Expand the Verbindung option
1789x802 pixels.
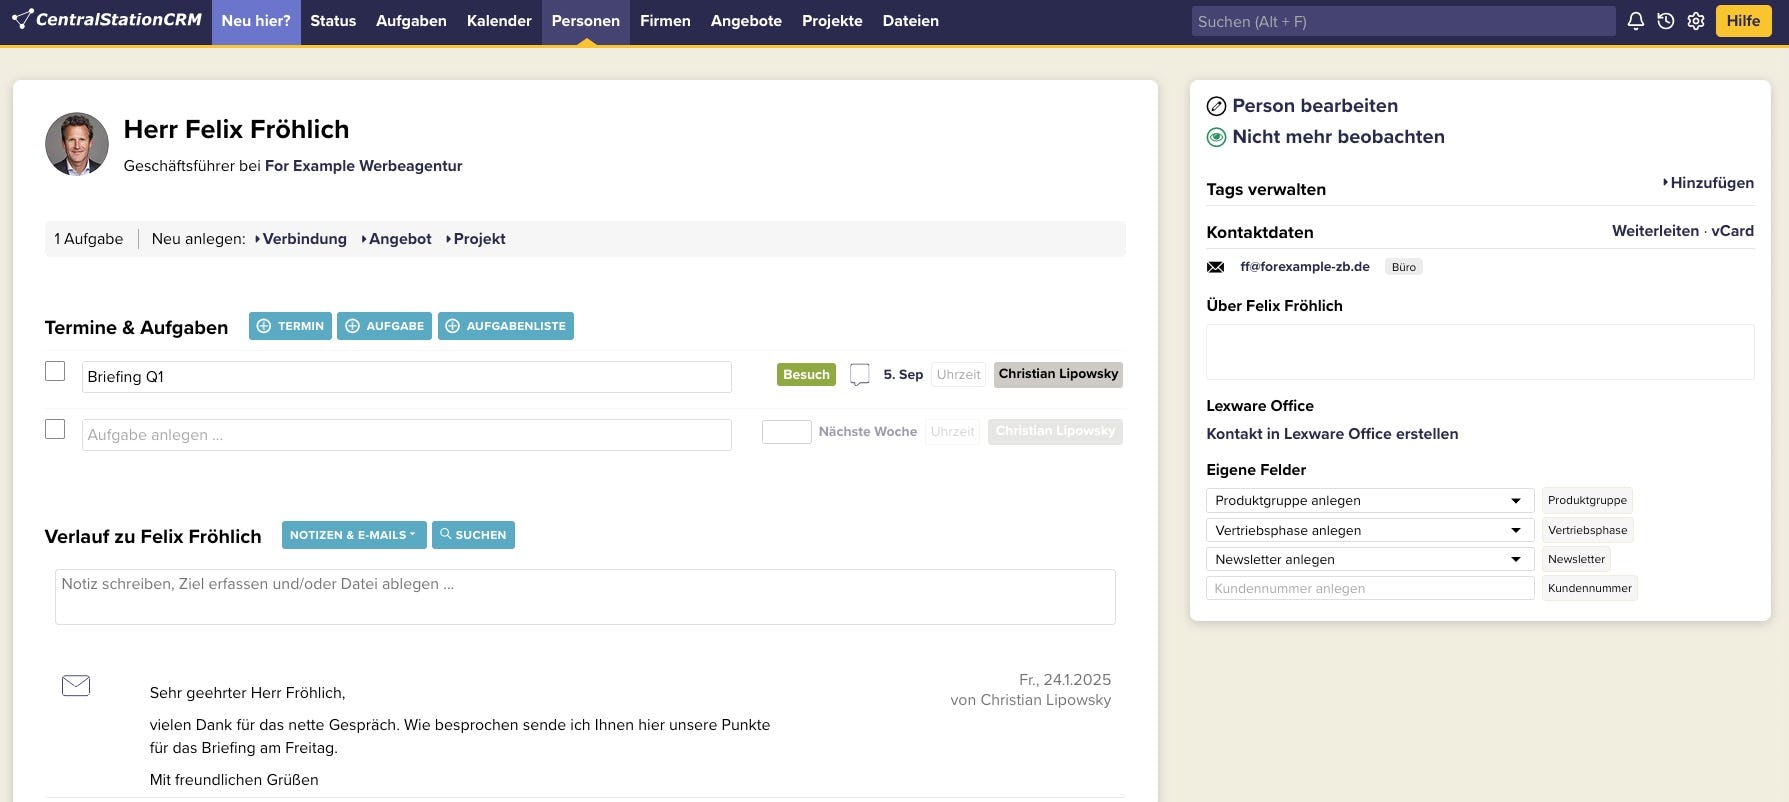[301, 239]
